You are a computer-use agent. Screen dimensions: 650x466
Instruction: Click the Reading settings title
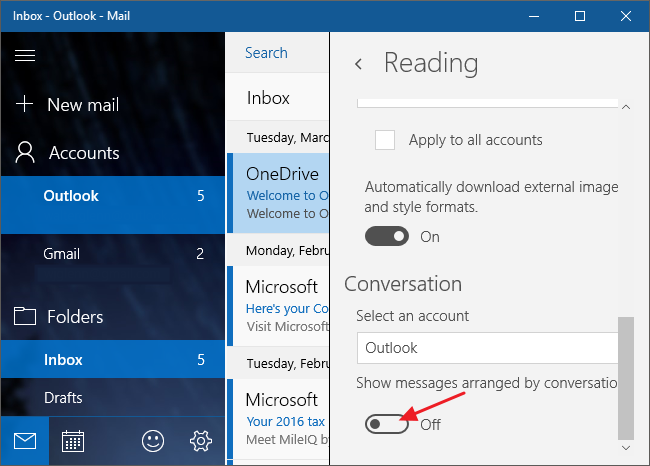click(431, 63)
